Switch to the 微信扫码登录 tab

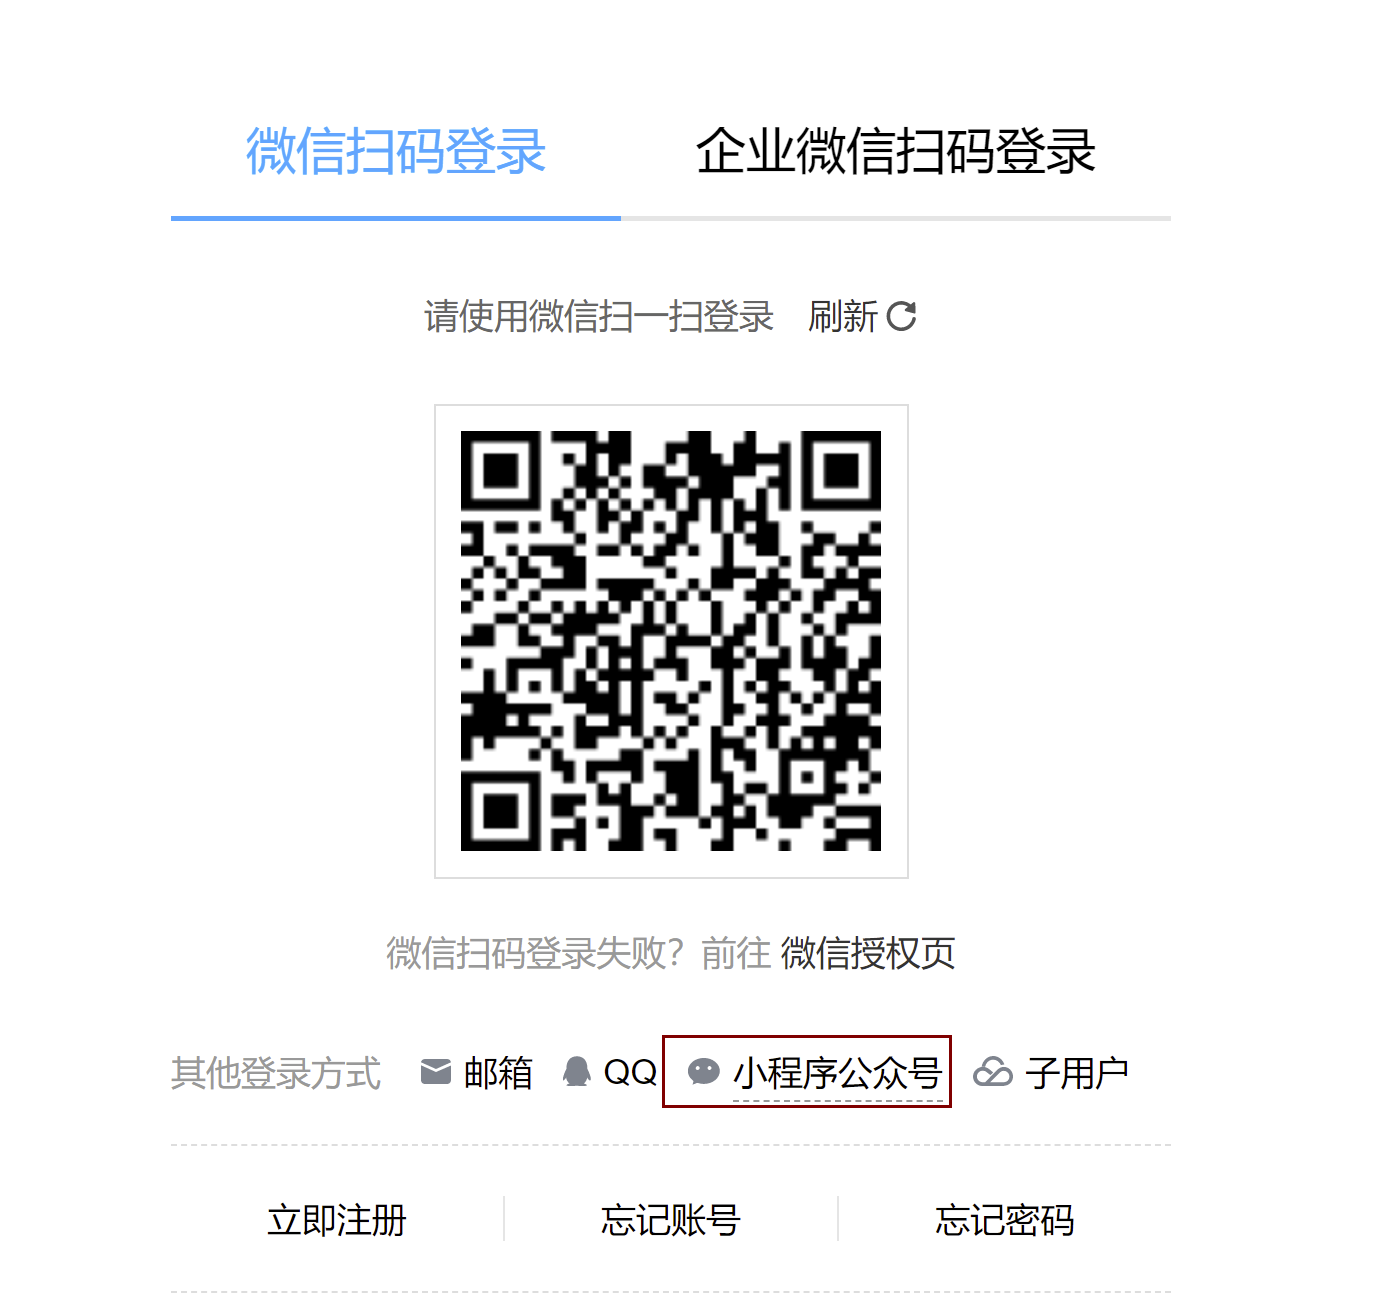point(396,152)
